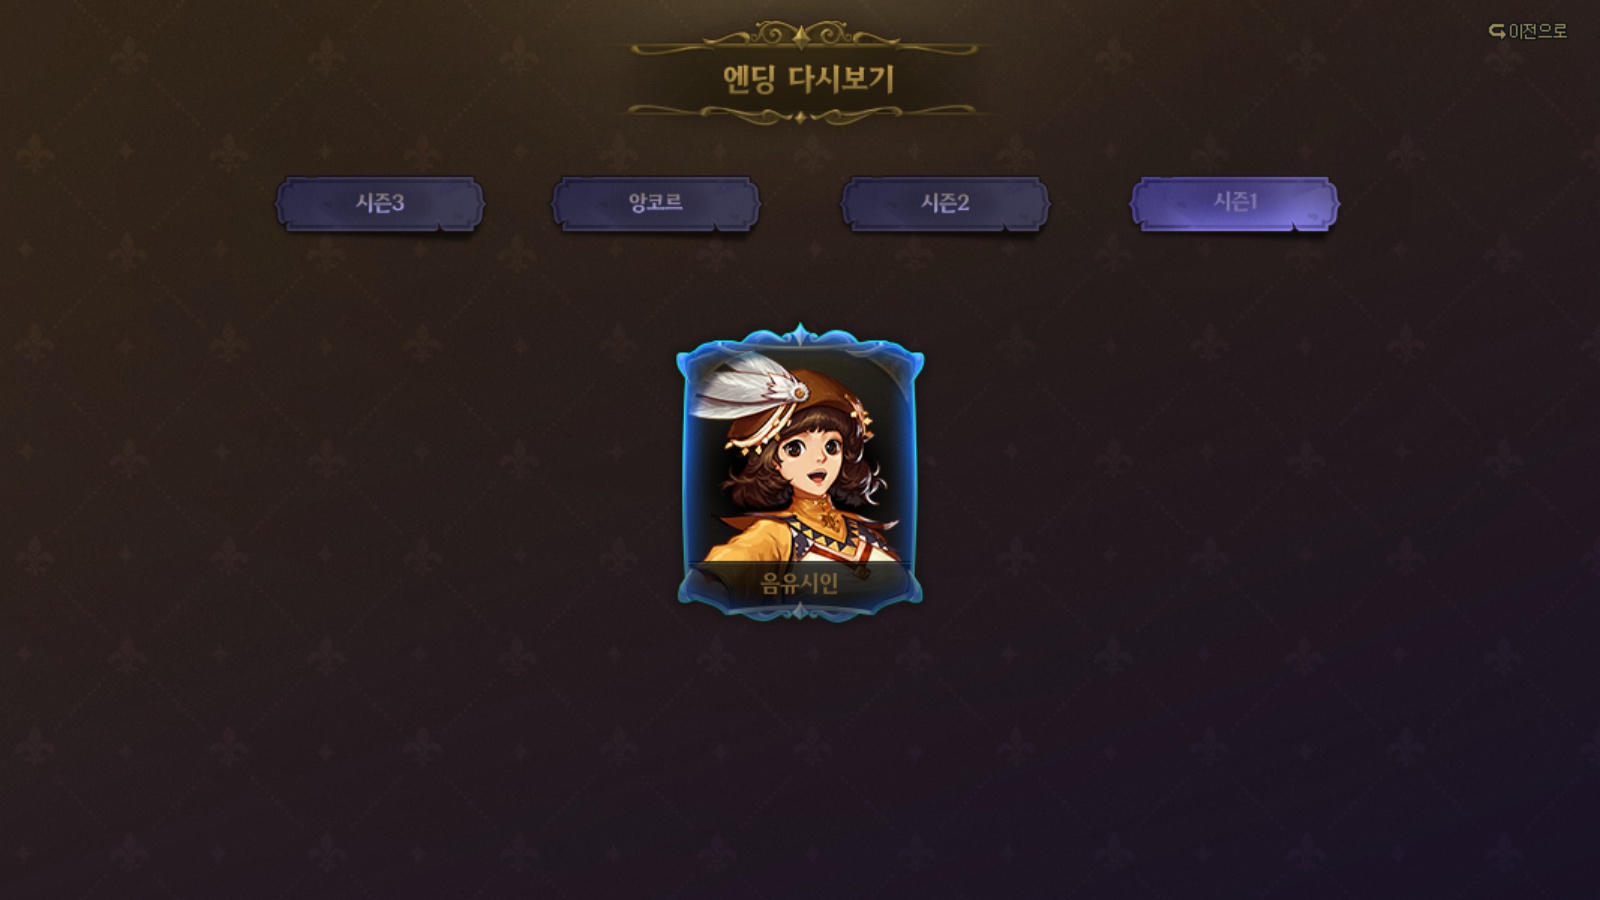Choose the highlighted 시즌1 tab
1600x900 pixels.
click(1235, 204)
